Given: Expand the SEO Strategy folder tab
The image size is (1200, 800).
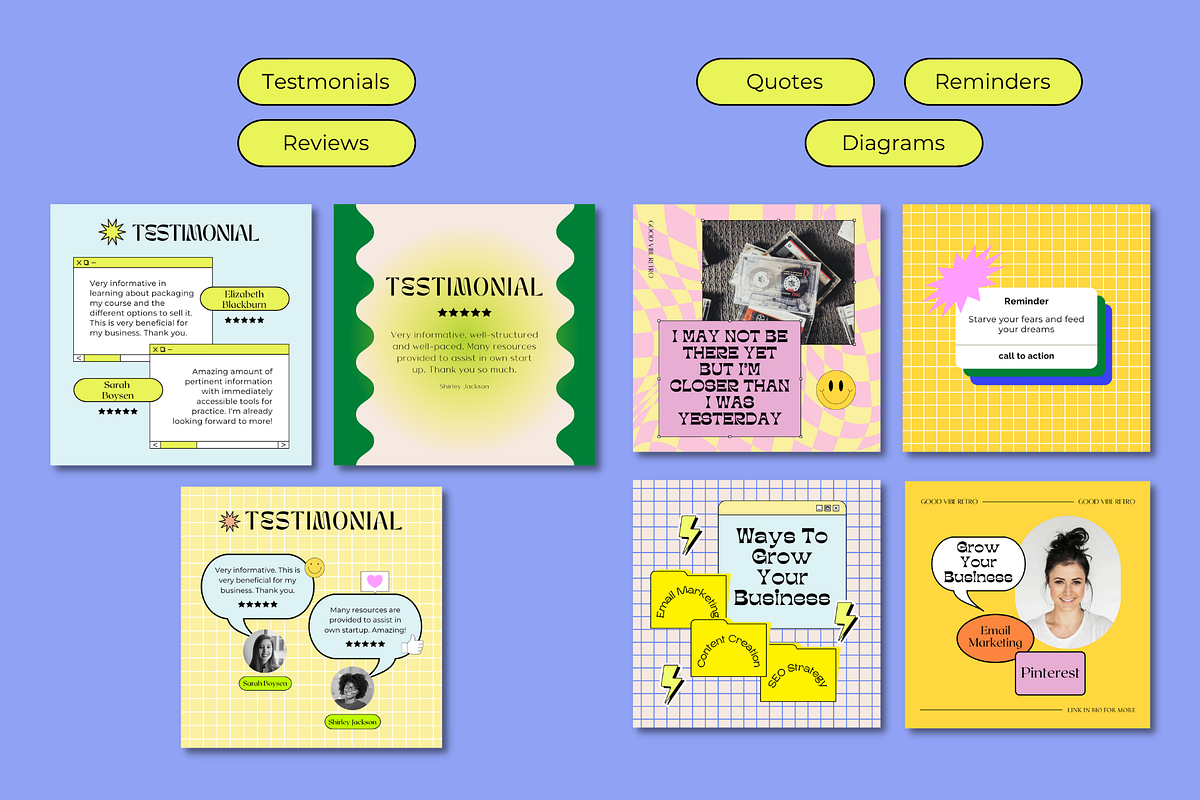Looking at the screenshot, I should pos(796,676).
